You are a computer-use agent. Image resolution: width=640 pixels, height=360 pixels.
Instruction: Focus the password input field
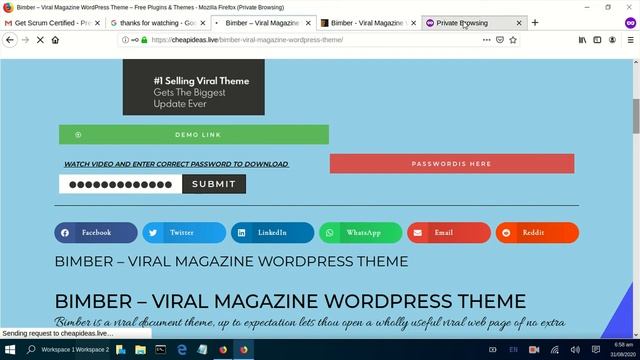coord(120,184)
